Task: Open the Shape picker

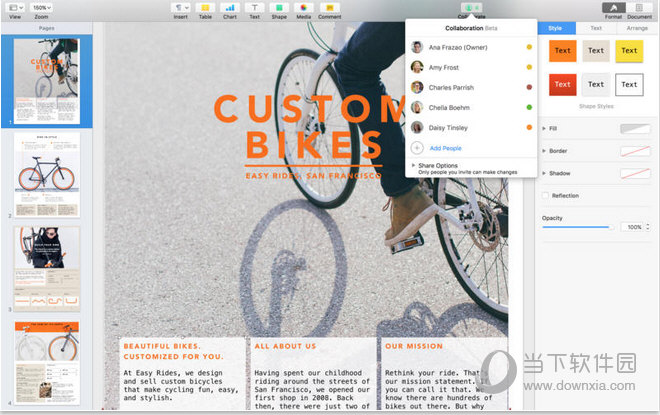Action: tap(279, 8)
